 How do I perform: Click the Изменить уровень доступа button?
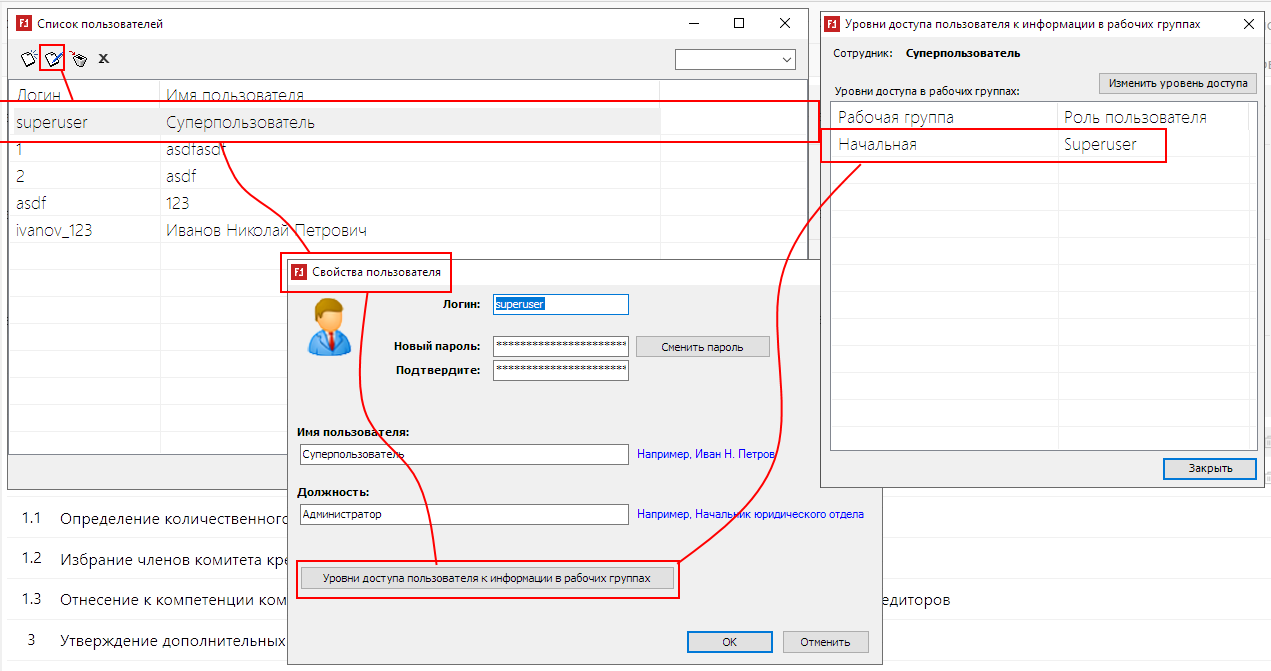click(1177, 83)
